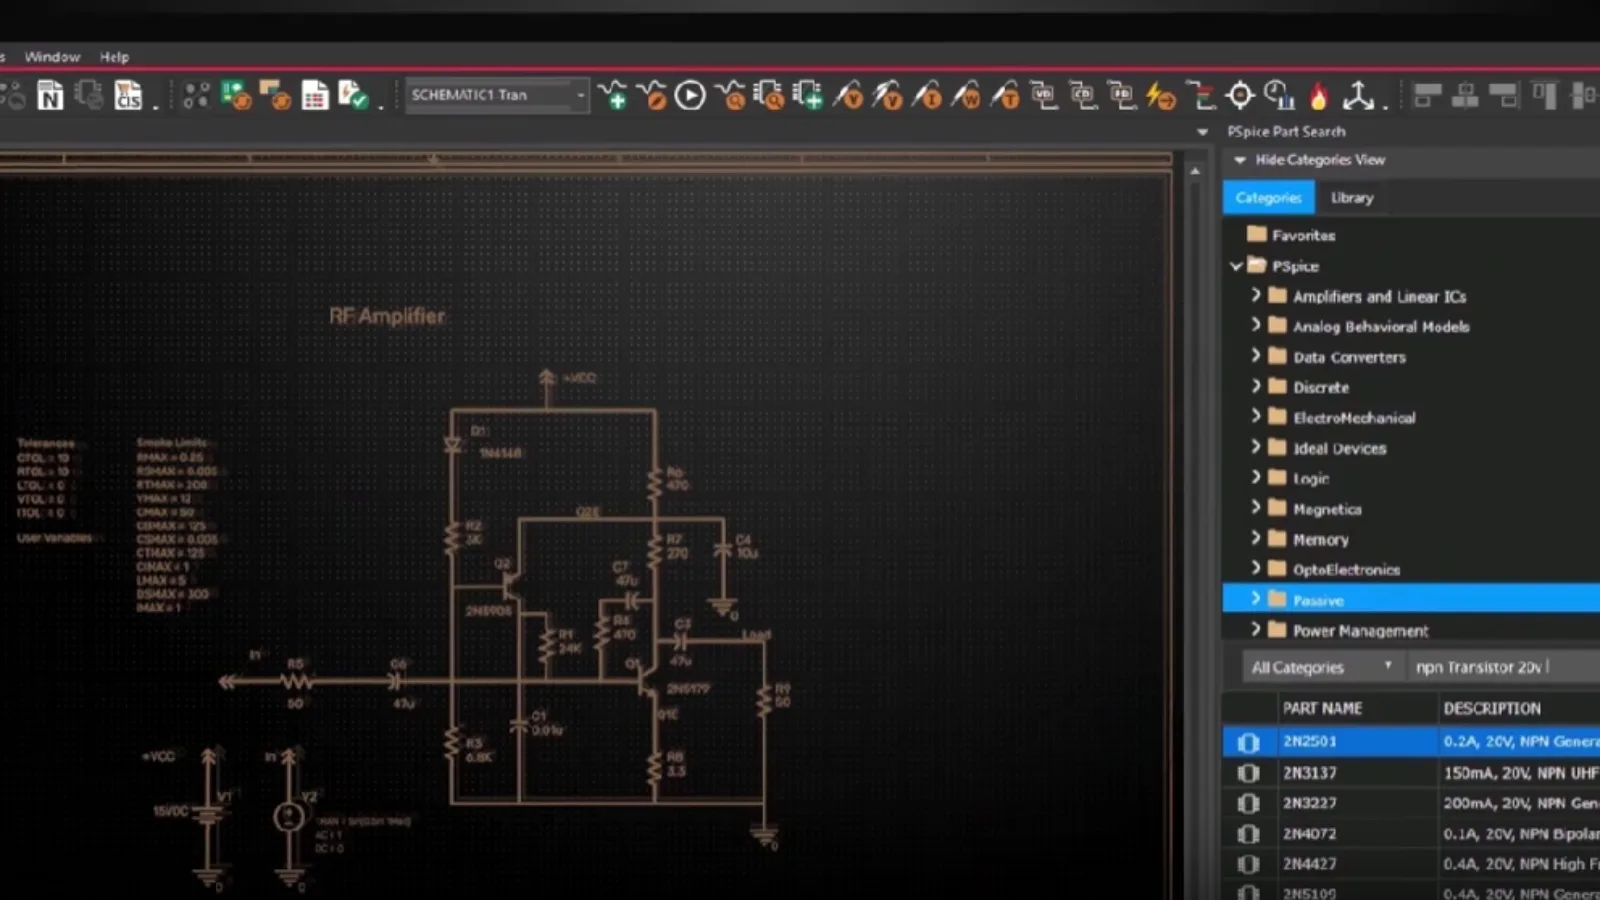This screenshot has width=1600, height=900.
Task: Expand the Discrete category folder
Action: pos(1256,386)
